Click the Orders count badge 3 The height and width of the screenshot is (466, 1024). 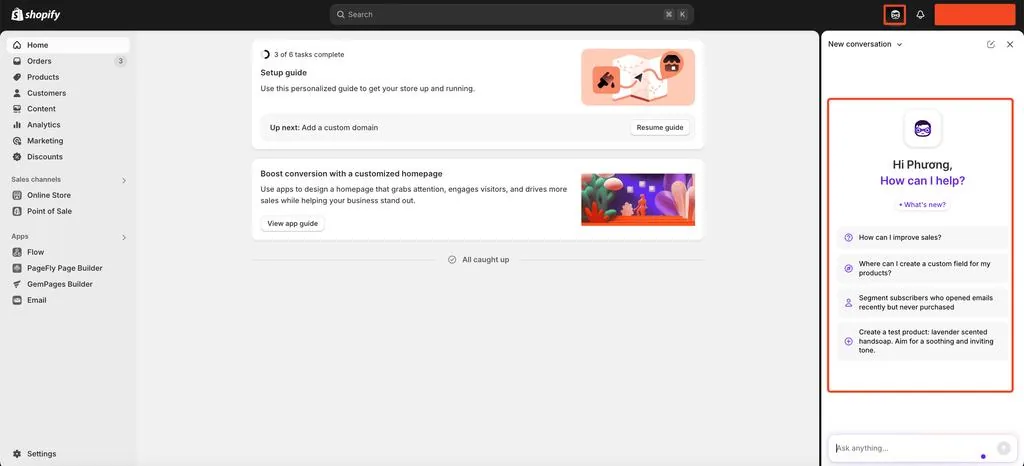point(120,61)
